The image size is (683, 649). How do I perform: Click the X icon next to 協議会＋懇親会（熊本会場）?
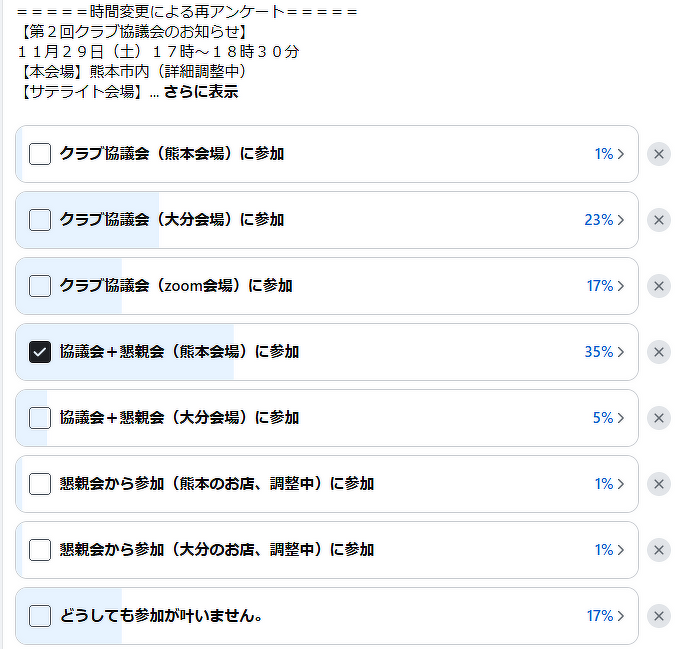click(x=658, y=352)
